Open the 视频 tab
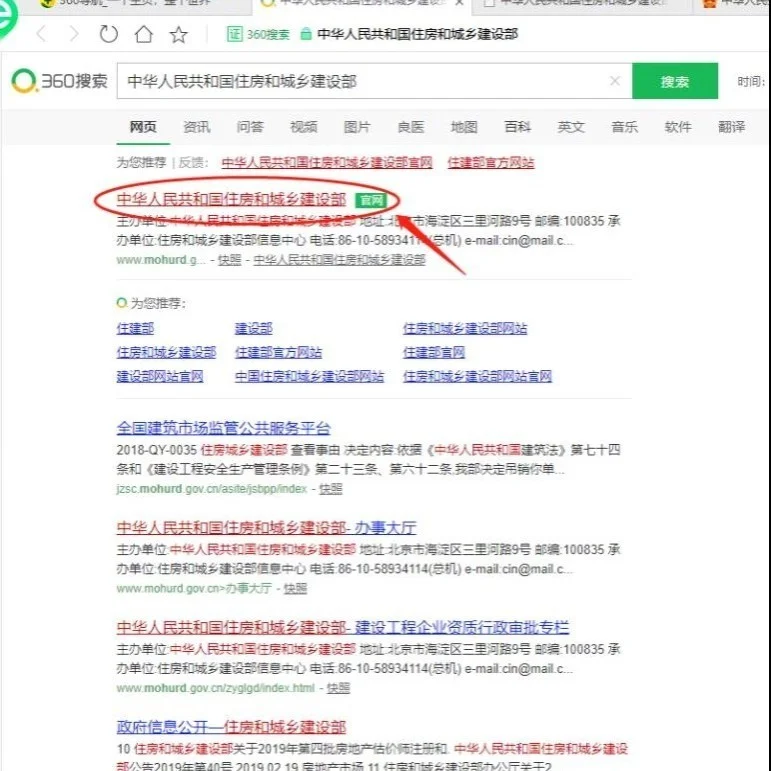 pos(304,127)
